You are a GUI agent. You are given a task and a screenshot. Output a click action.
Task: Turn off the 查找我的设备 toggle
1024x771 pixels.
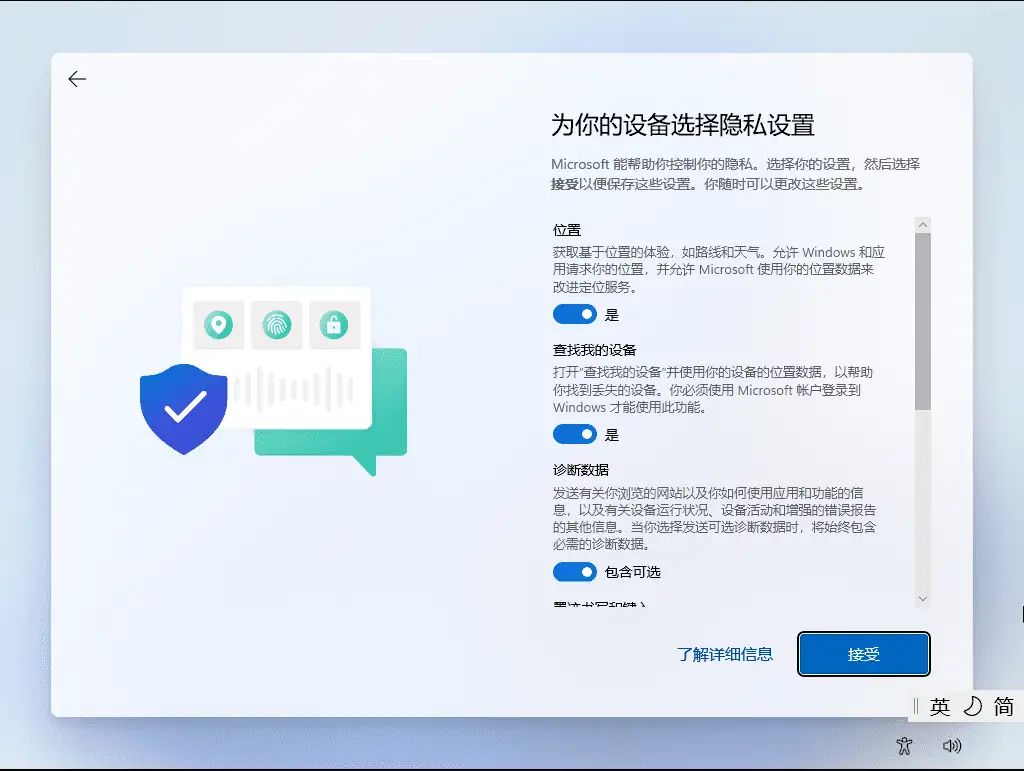[x=574, y=434]
